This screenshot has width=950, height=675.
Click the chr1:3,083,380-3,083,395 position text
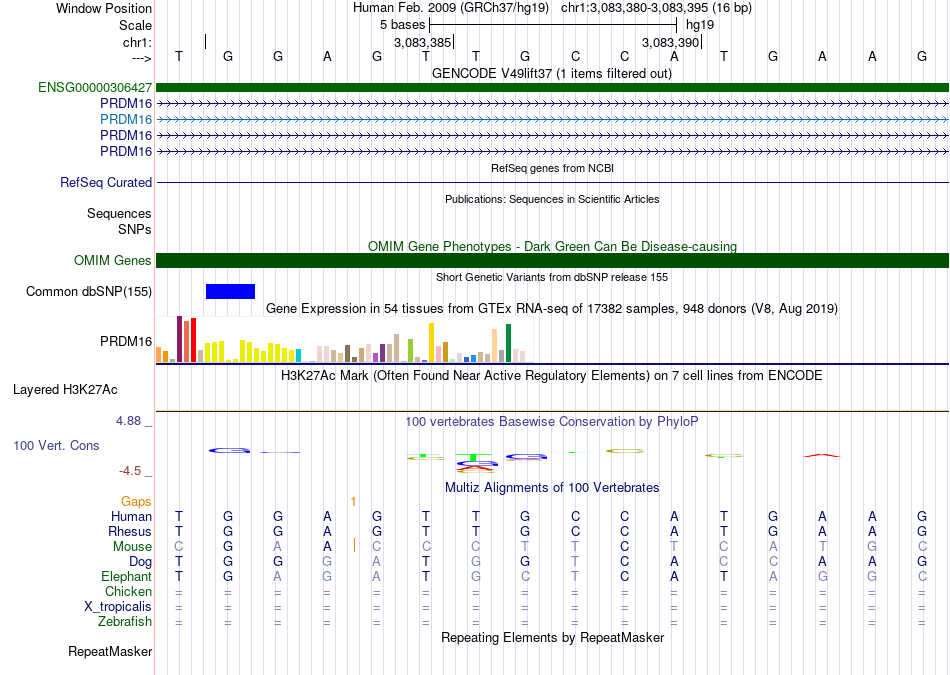point(656,8)
